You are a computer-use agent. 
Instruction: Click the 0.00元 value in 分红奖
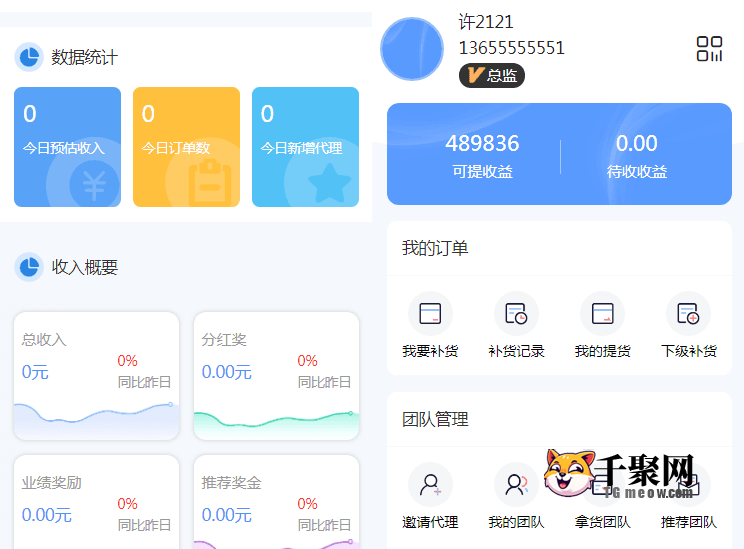pyautogui.click(x=227, y=372)
